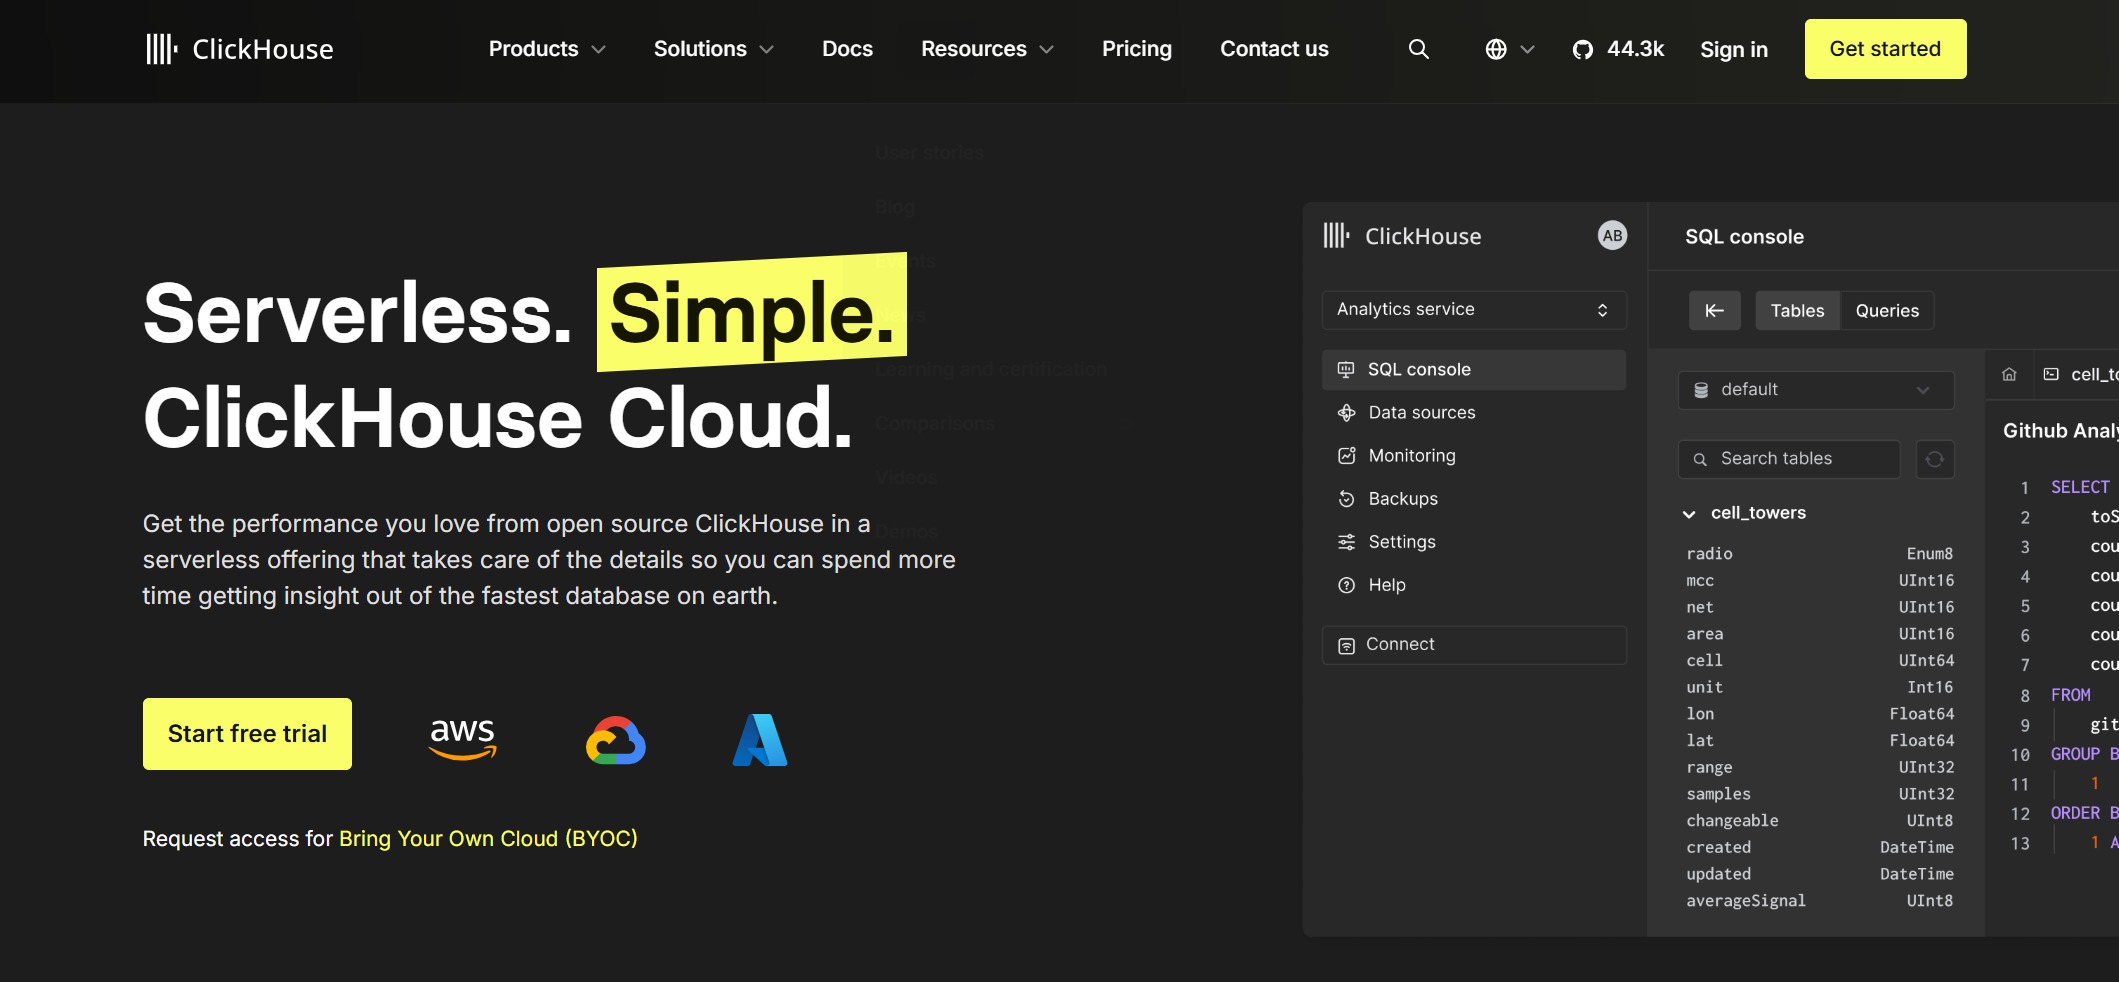
Task: Open the Docs menu item
Action: 847,48
